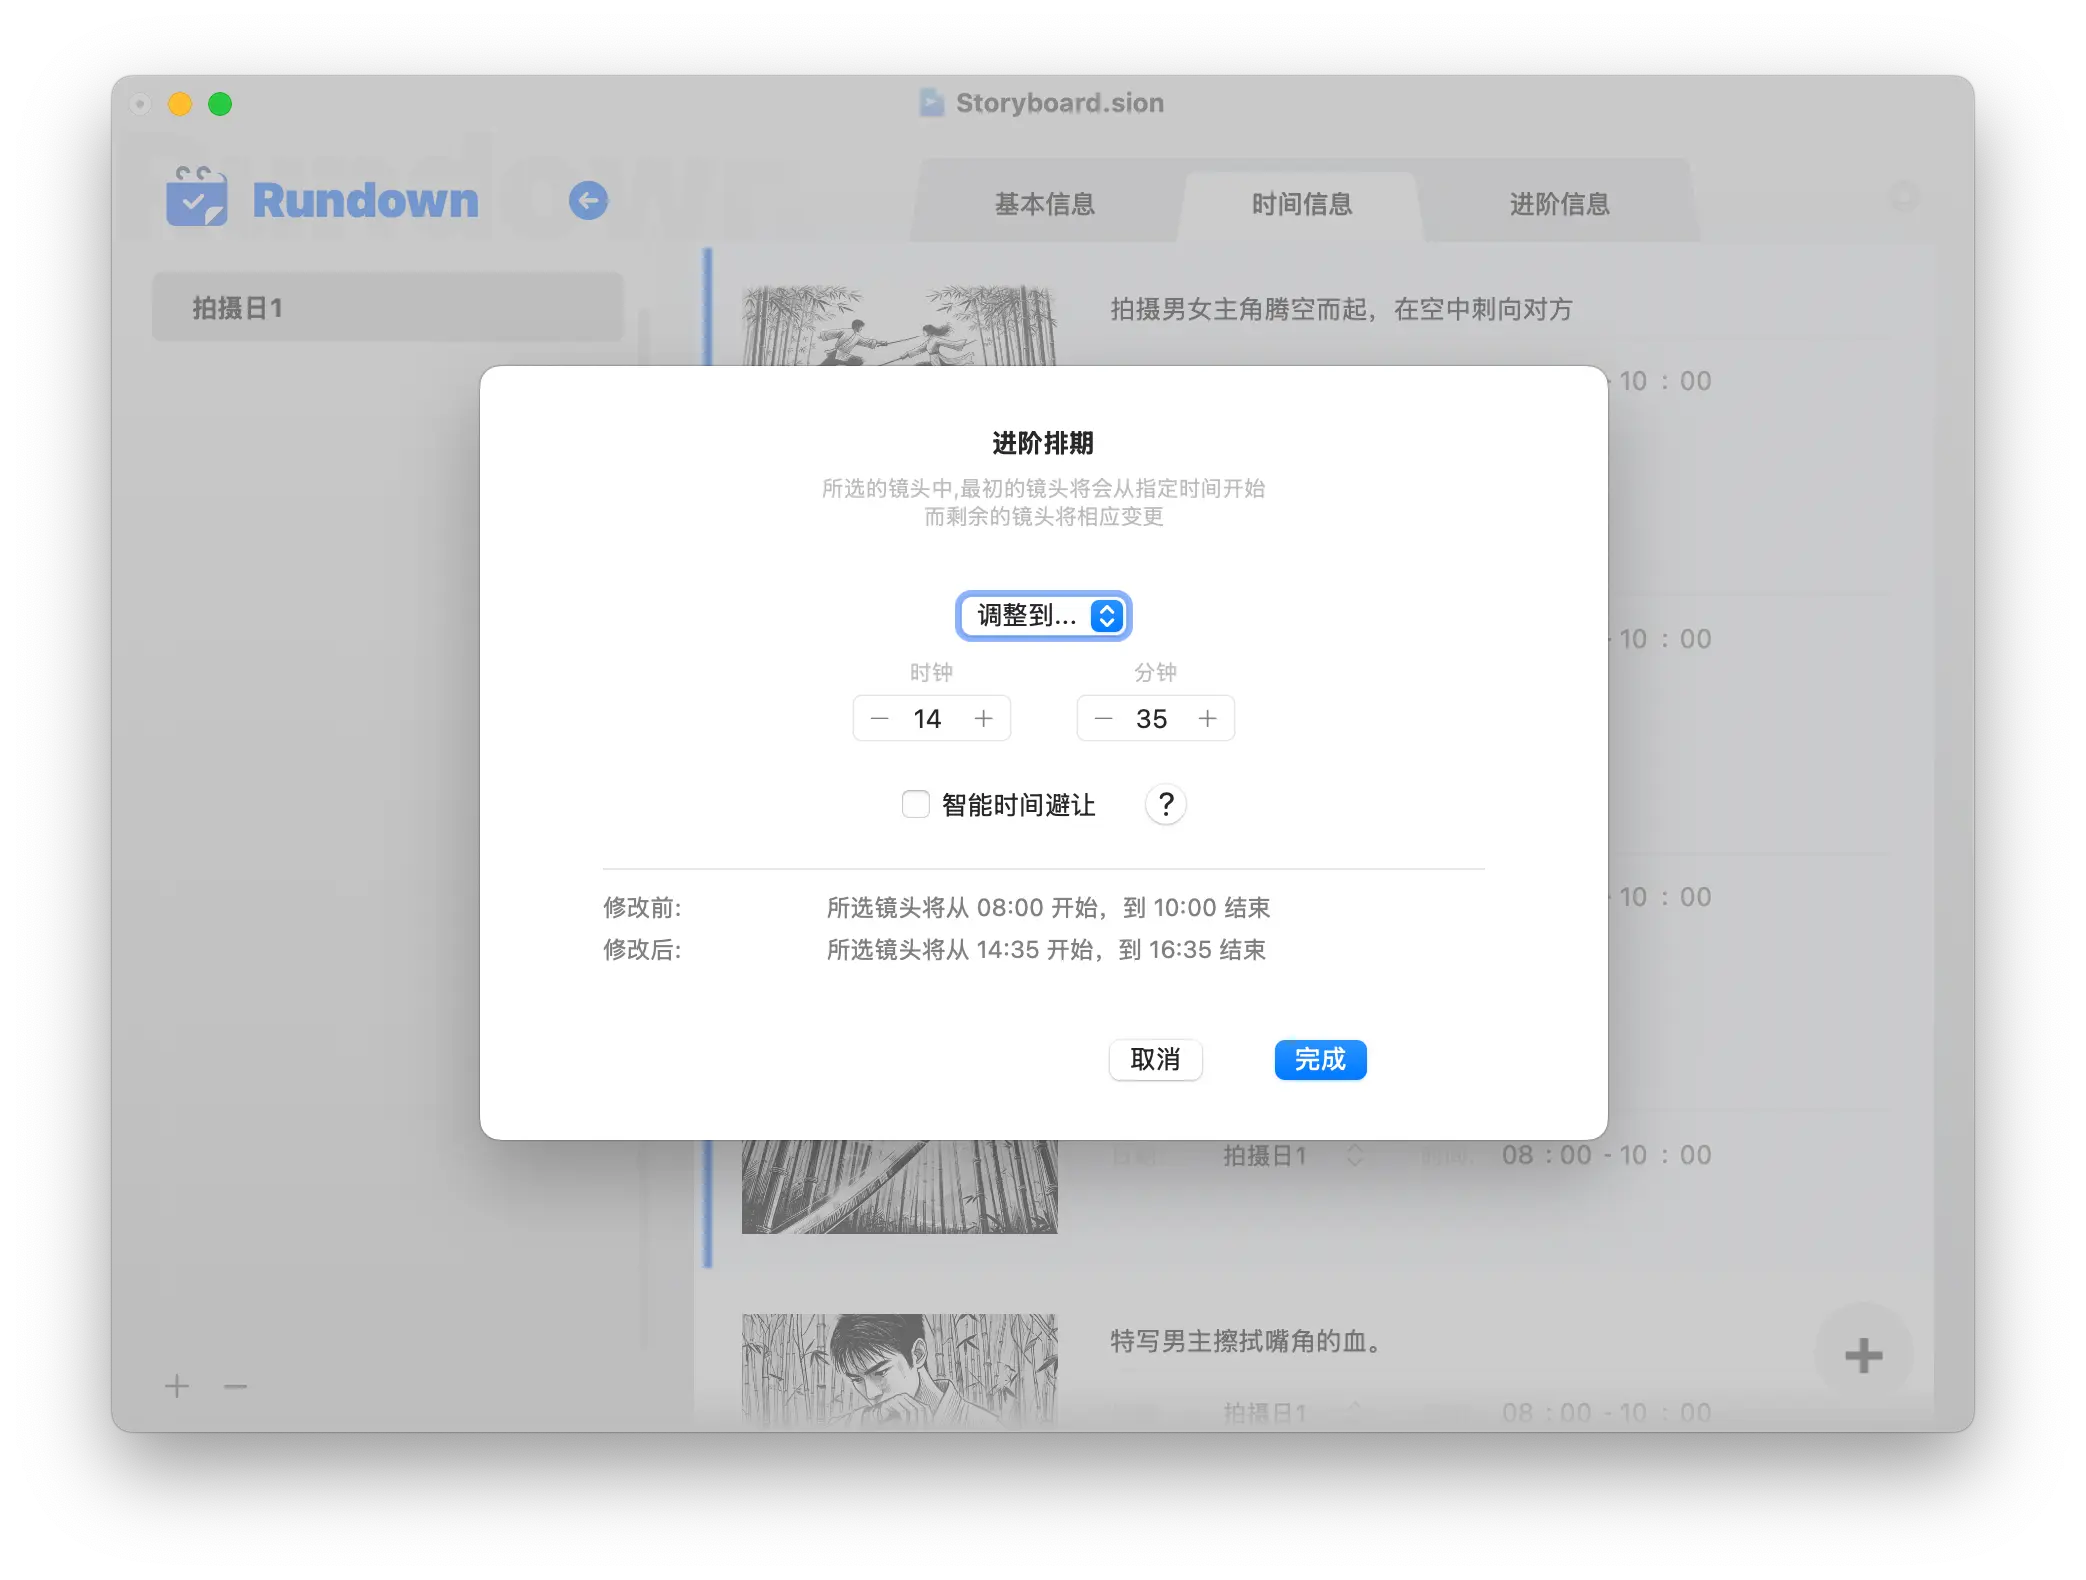Decrease the minute value with minus stepper
Image resolution: width=2086 pixels, height=1580 pixels.
tap(1103, 718)
